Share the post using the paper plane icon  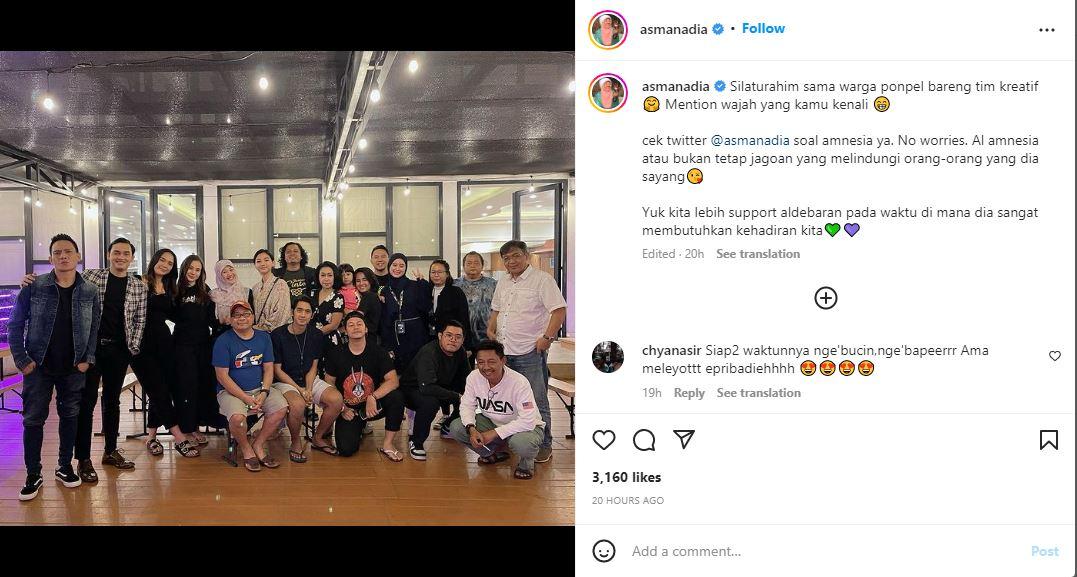click(684, 440)
